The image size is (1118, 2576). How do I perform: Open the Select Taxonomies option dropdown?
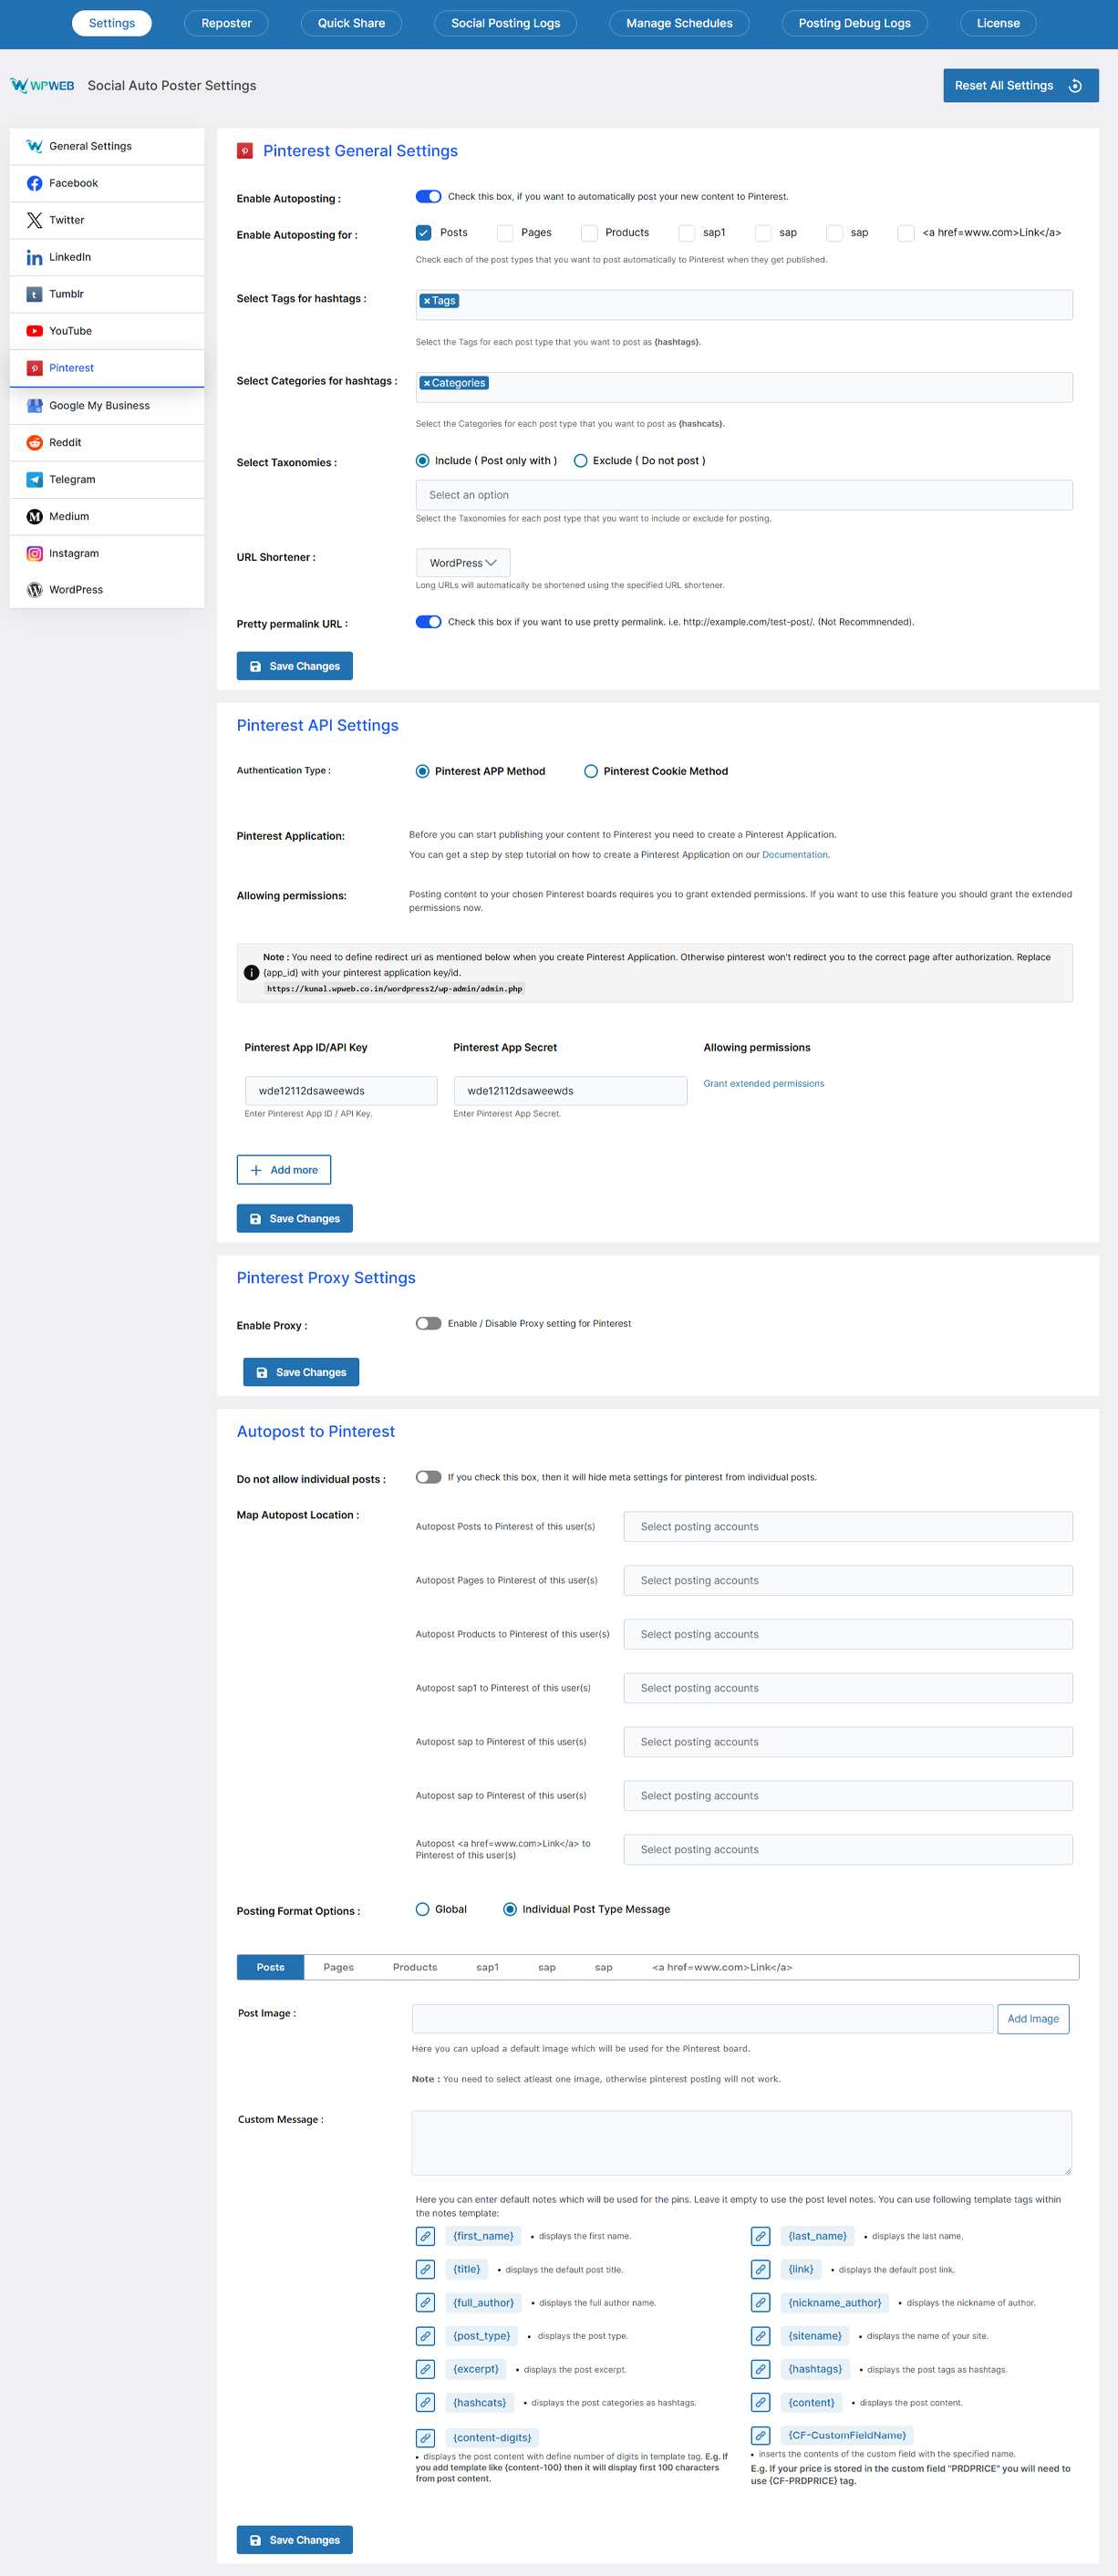(744, 495)
